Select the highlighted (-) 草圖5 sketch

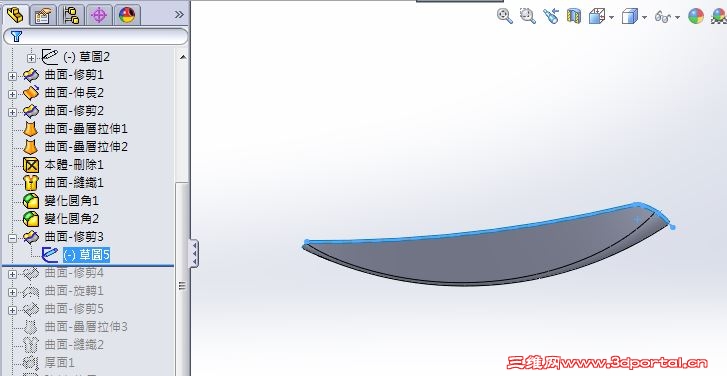click(86, 255)
